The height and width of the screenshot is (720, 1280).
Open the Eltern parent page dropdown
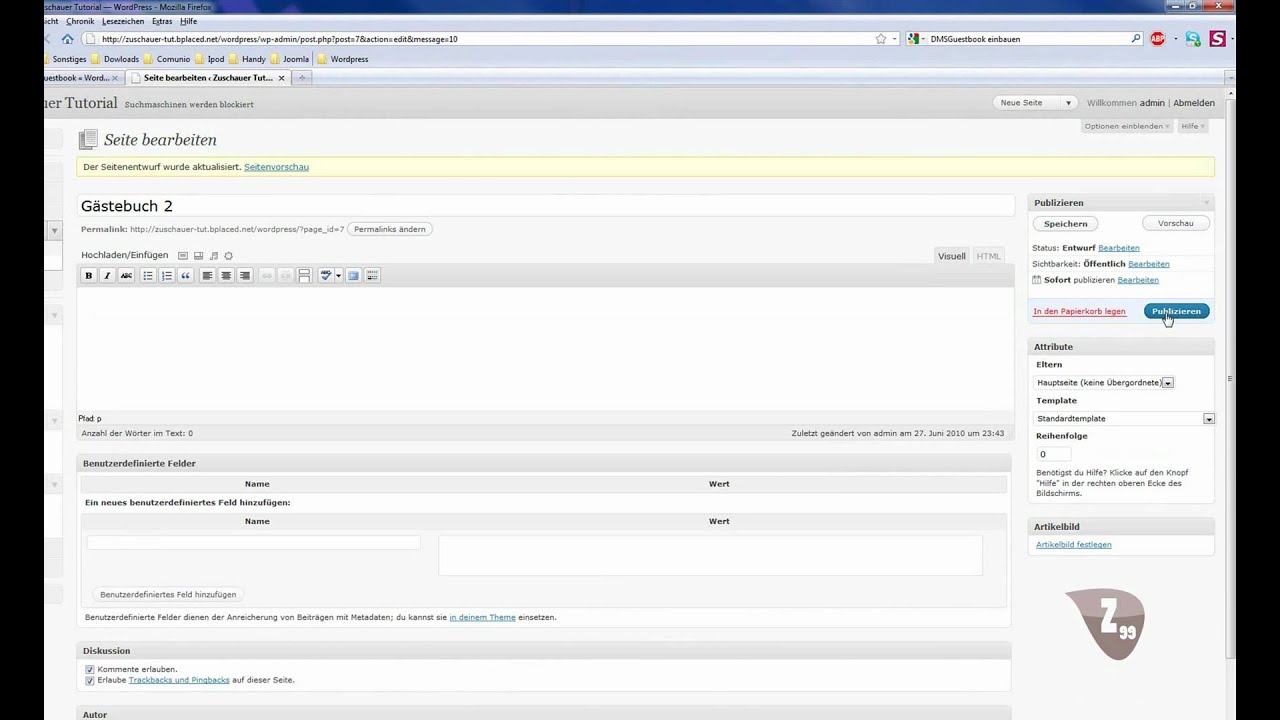pos(1104,382)
